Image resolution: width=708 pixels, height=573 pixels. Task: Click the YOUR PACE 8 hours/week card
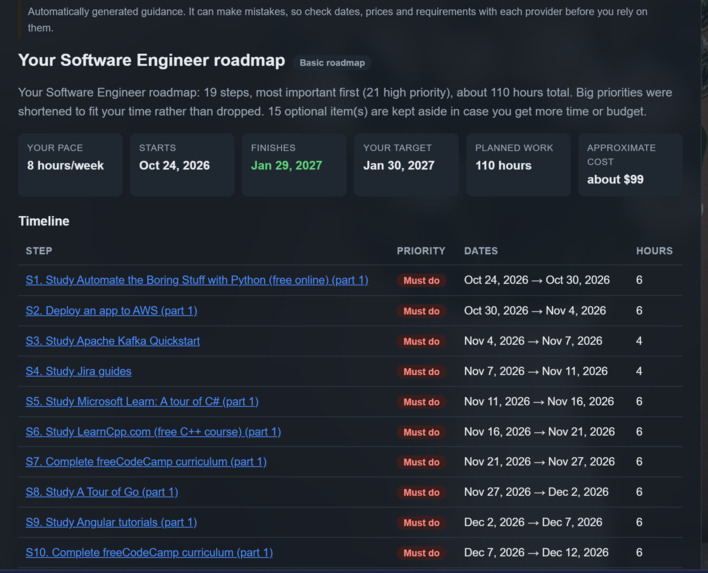pos(70,165)
